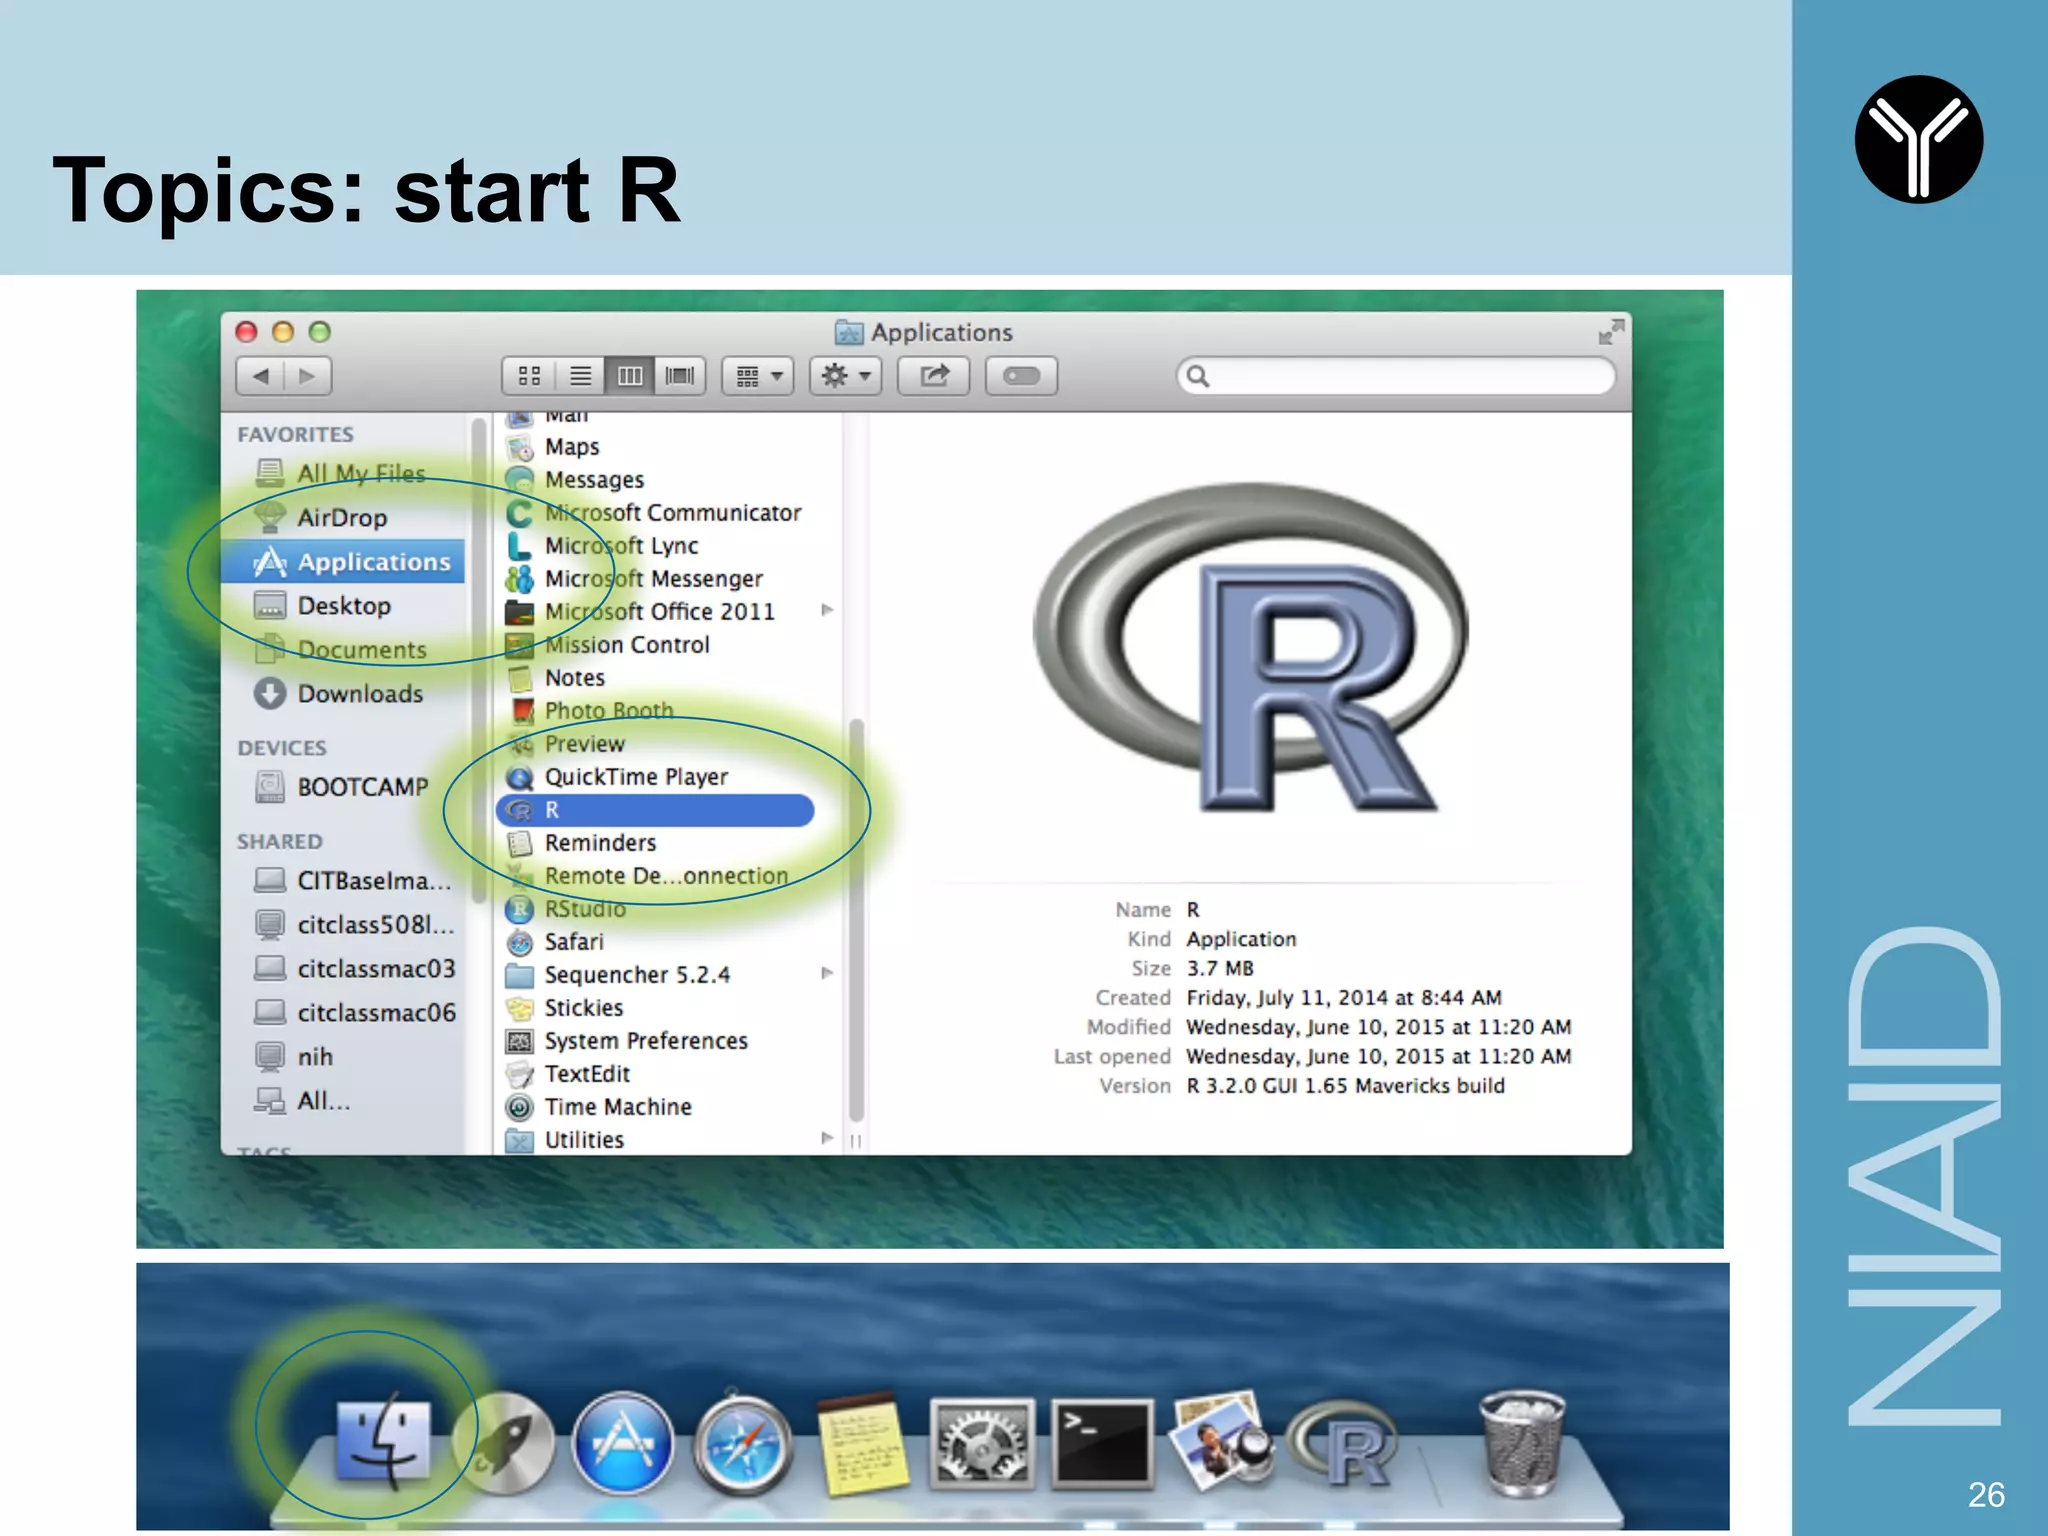Click the Finder search field

tap(1396, 376)
